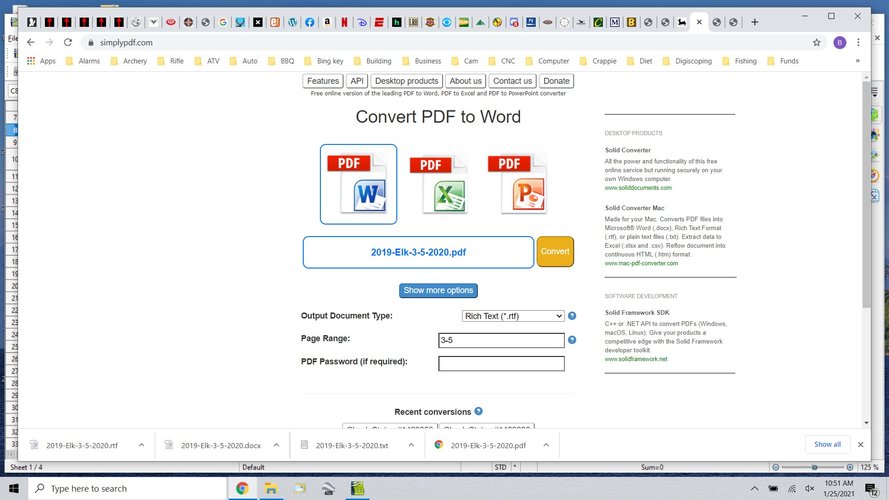This screenshot has width=889, height=500.
Task: Click the simplypdf.com address bar
Action: tap(448, 43)
